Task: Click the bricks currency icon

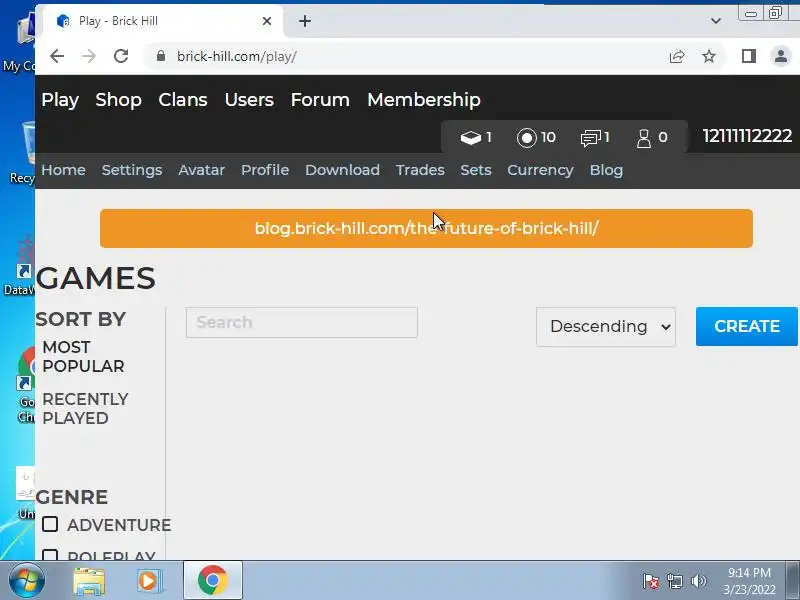Action: point(470,138)
